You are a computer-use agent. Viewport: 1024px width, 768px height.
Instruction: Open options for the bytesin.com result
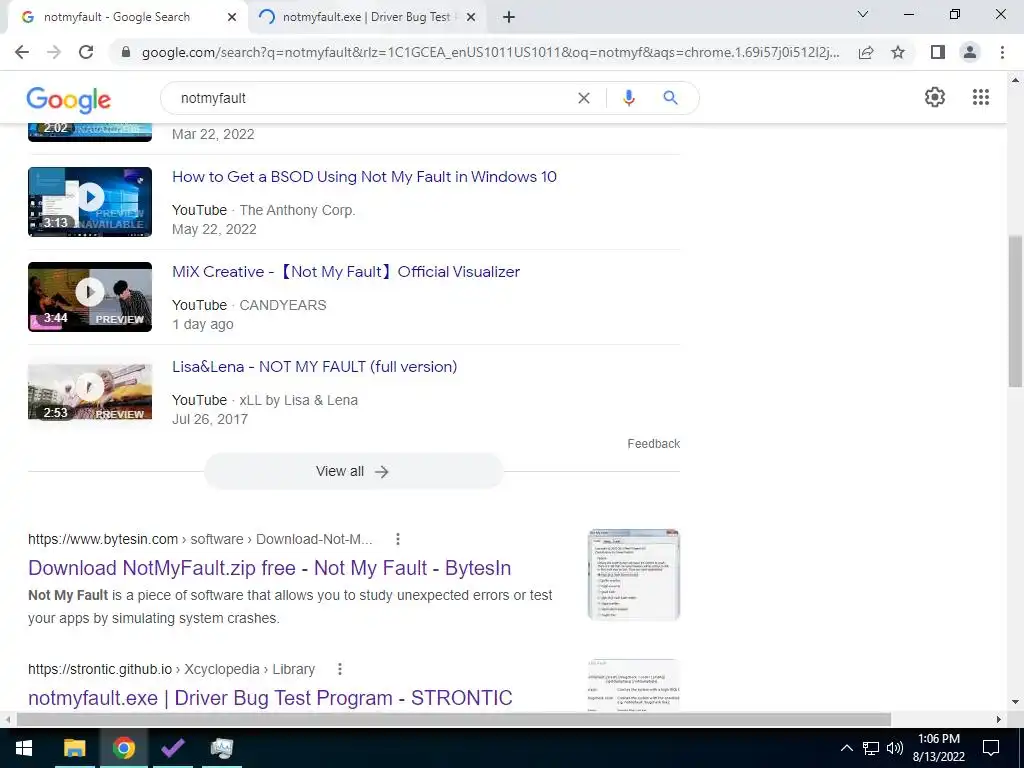click(398, 539)
